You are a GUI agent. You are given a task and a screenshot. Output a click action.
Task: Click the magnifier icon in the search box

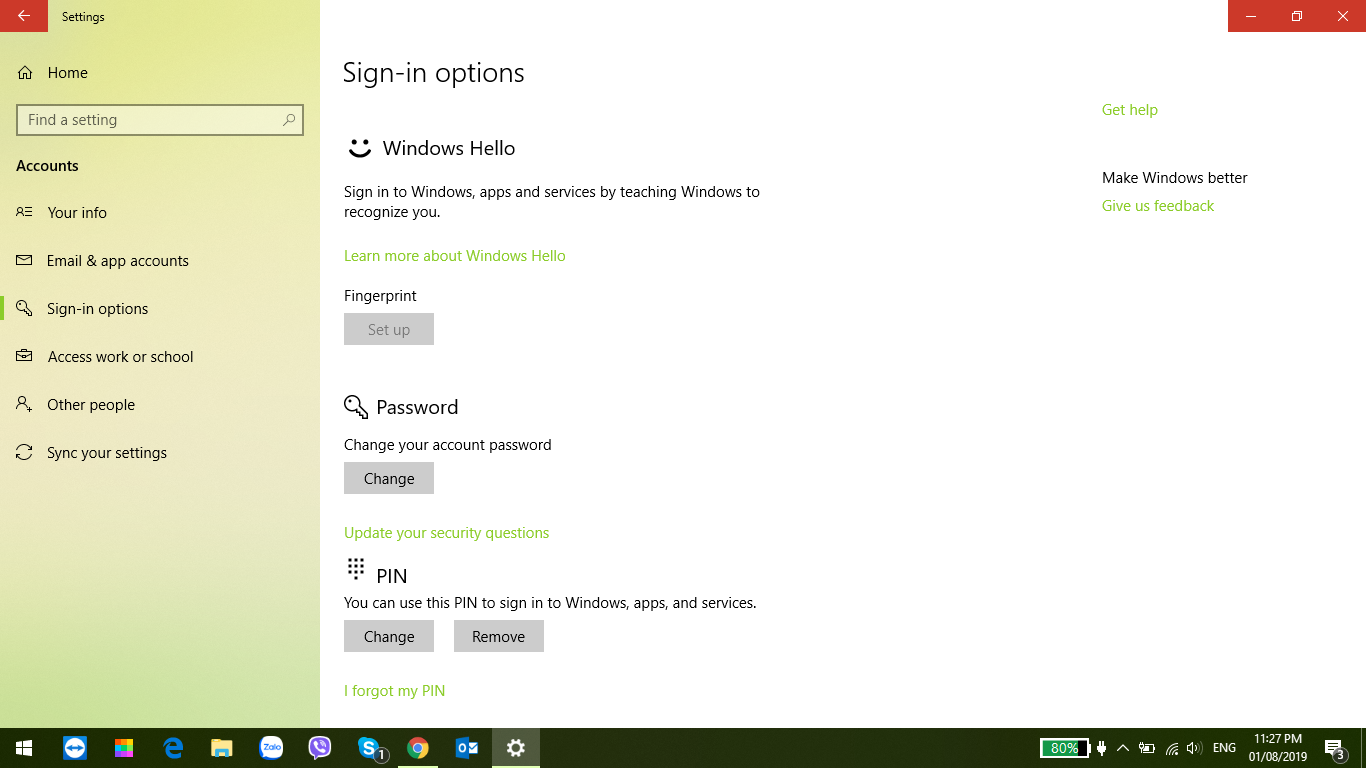[x=289, y=120]
